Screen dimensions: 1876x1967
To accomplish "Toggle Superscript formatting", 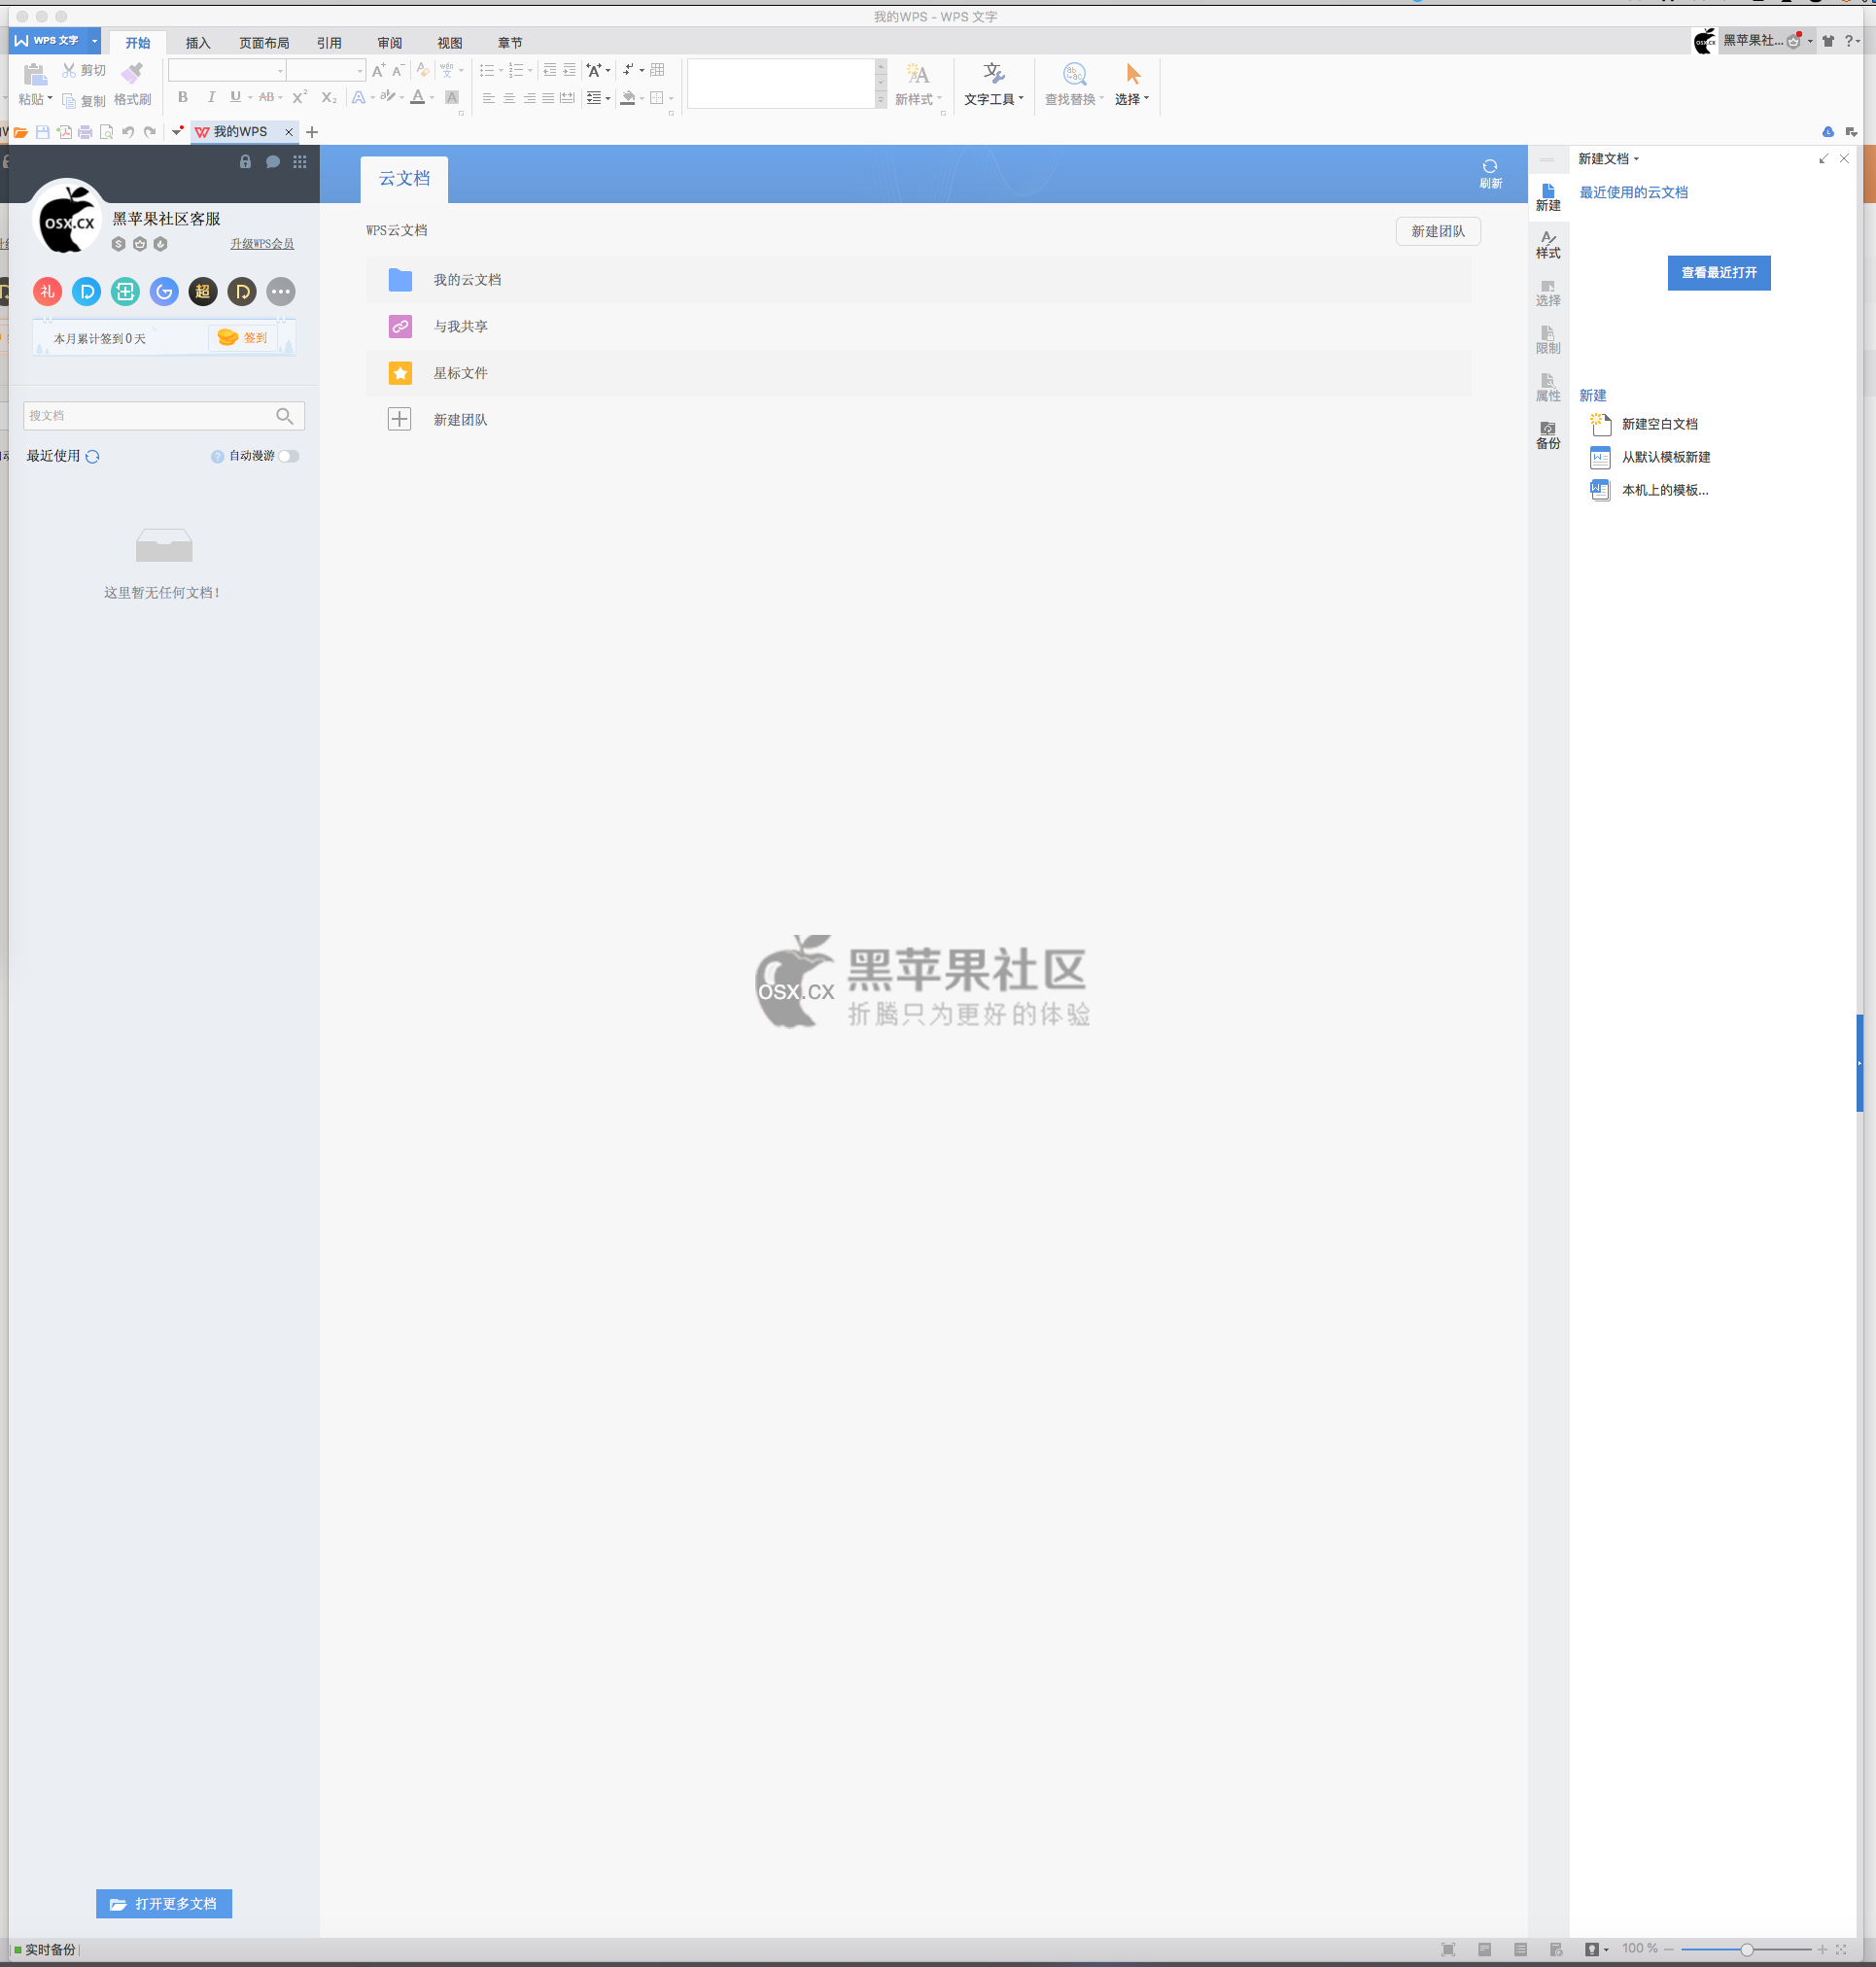I will (299, 97).
